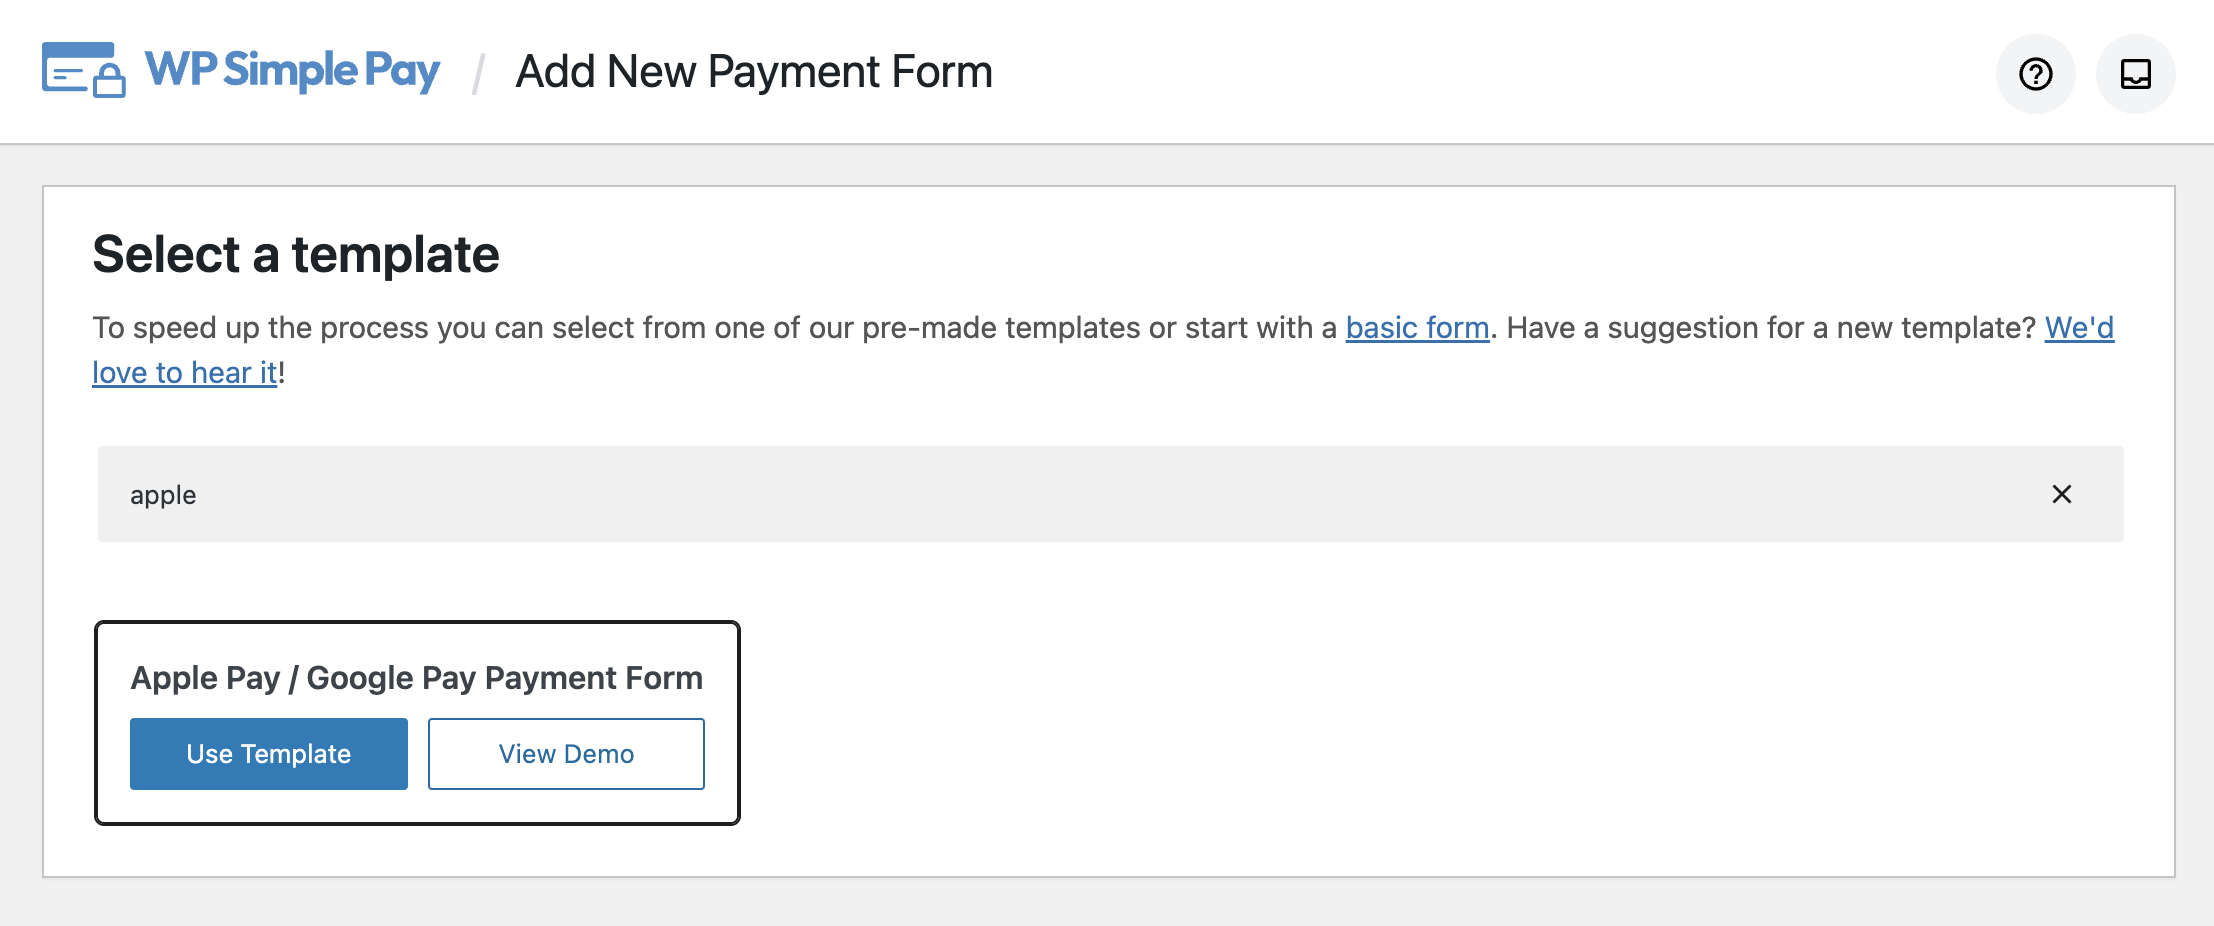Select the Apple Pay / Google Pay Payment Form card
The width and height of the screenshot is (2214, 926).
pos(417,722)
